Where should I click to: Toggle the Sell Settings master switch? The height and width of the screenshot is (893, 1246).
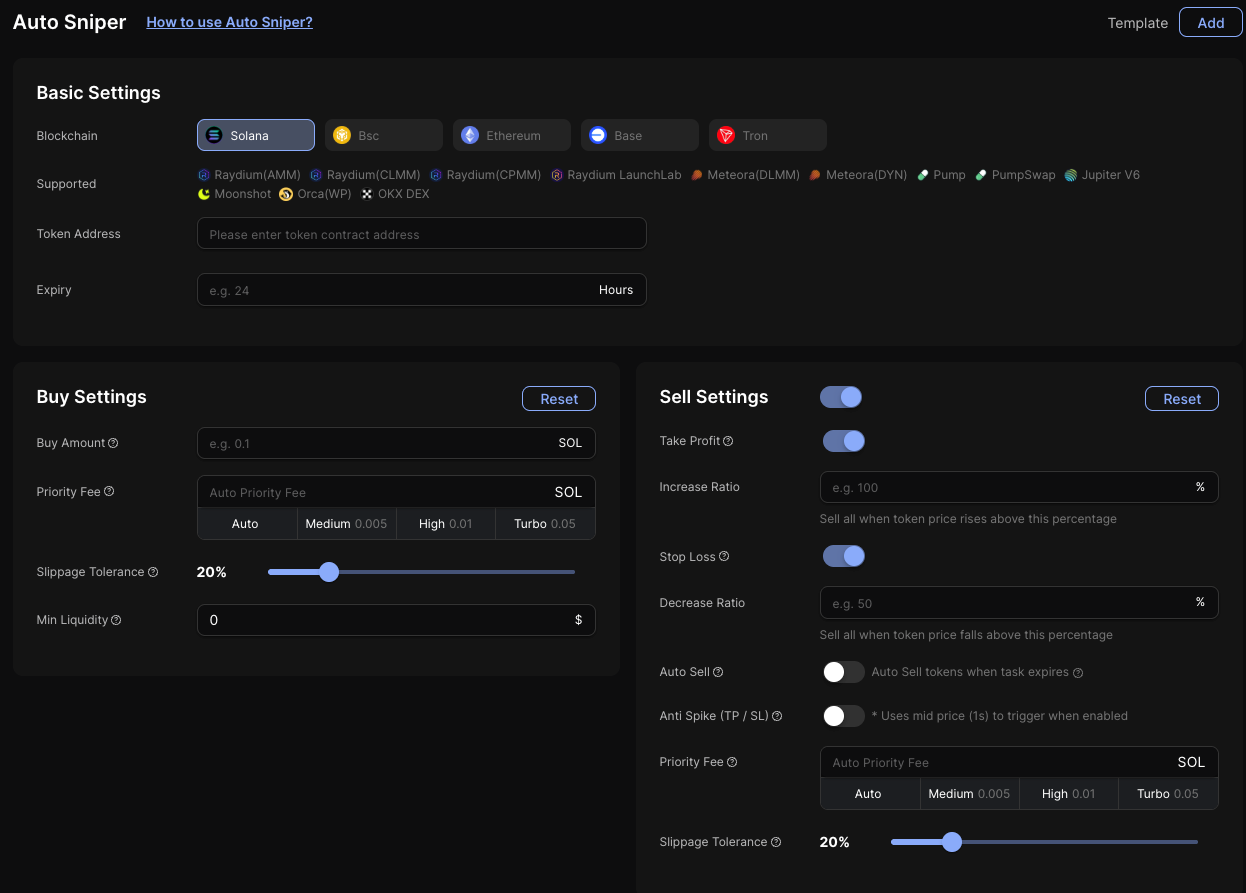(x=841, y=397)
